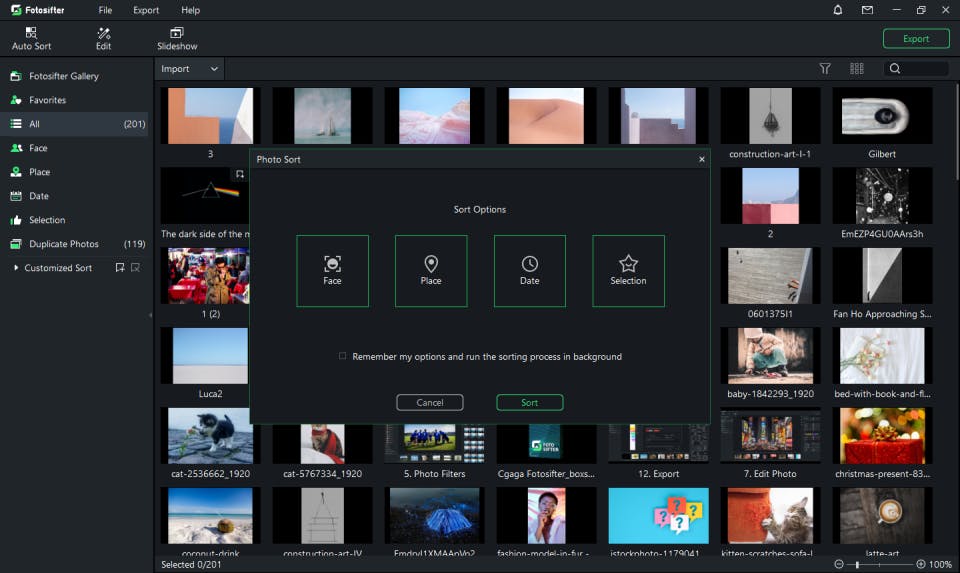960x573 pixels.
Task: Select the 1 (2) thumbnail
Action: (205, 275)
